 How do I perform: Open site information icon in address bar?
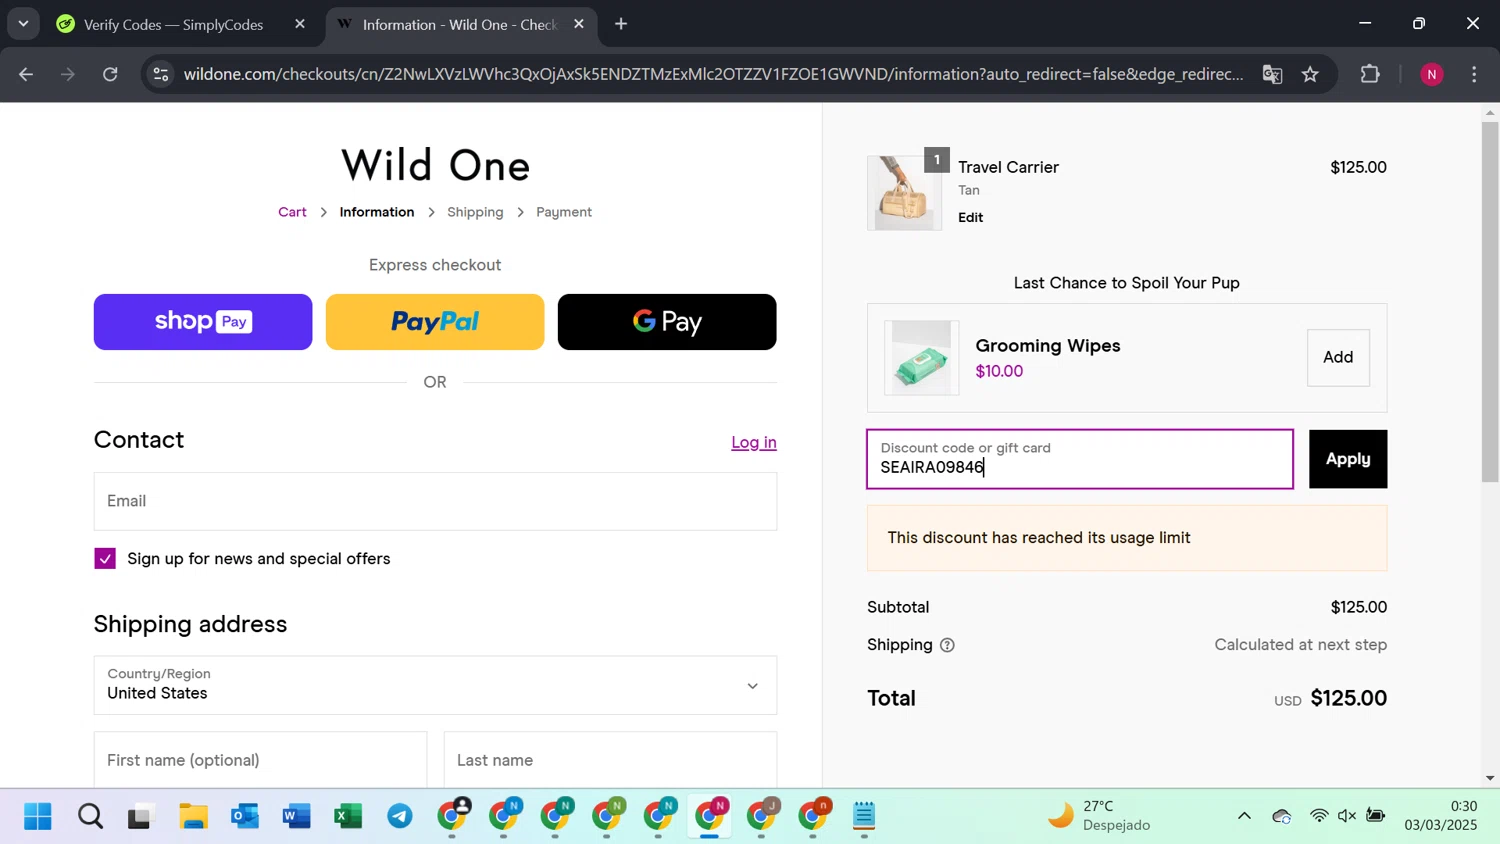tap(161, 74)
